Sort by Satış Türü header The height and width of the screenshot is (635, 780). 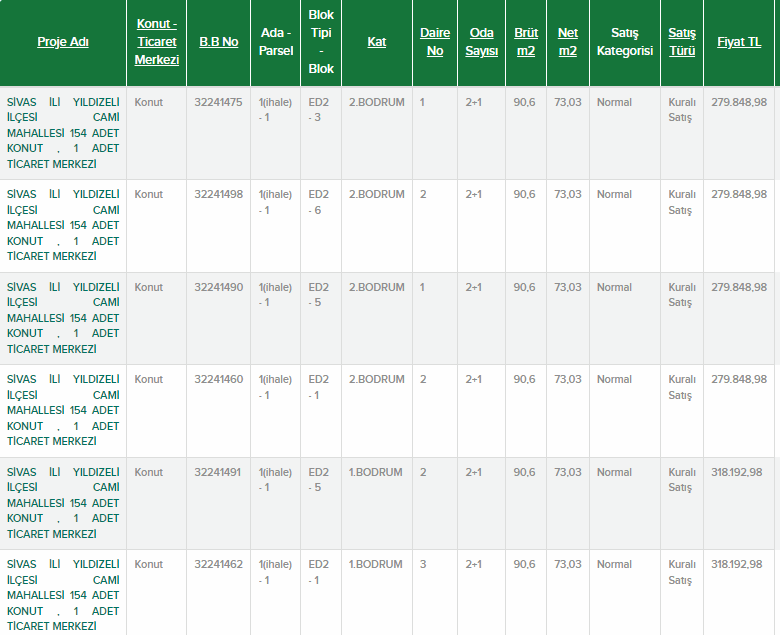click(x=682, y=42)
